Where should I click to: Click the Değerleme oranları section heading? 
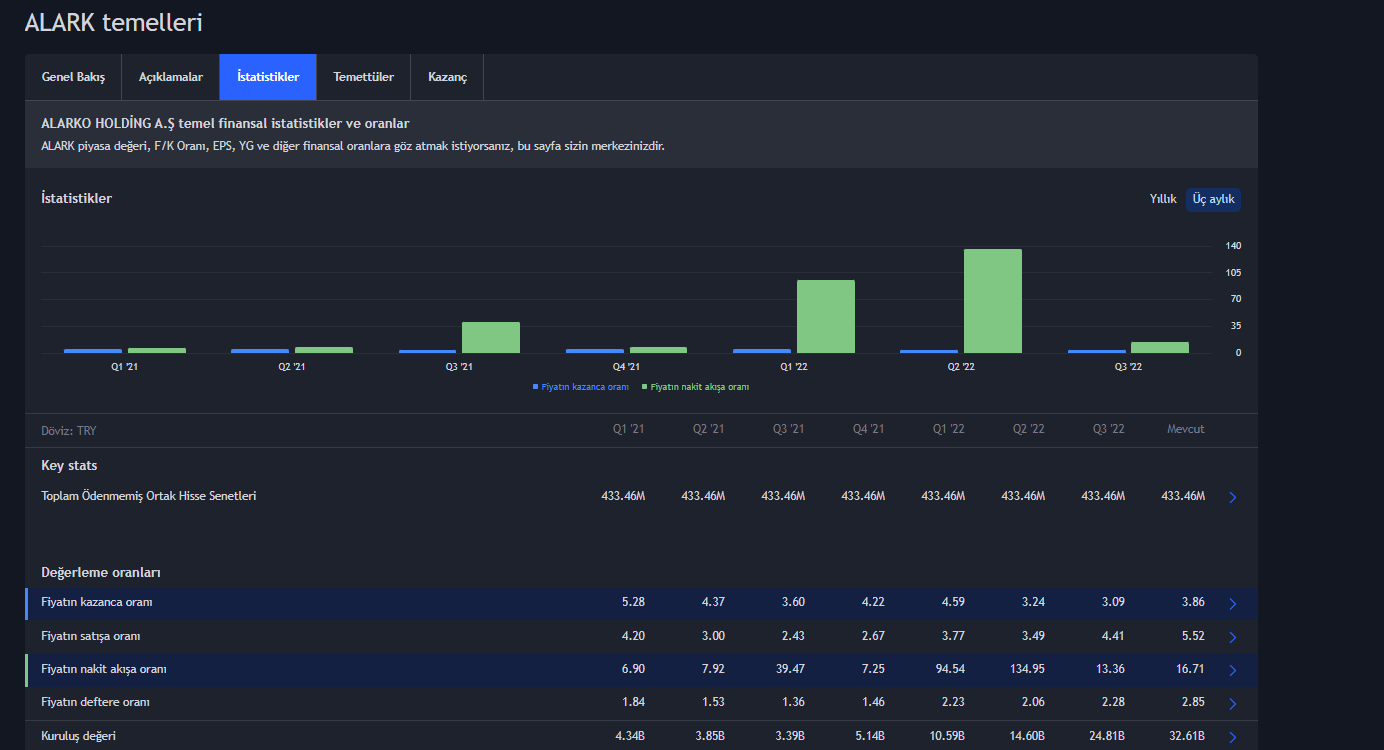101,573
